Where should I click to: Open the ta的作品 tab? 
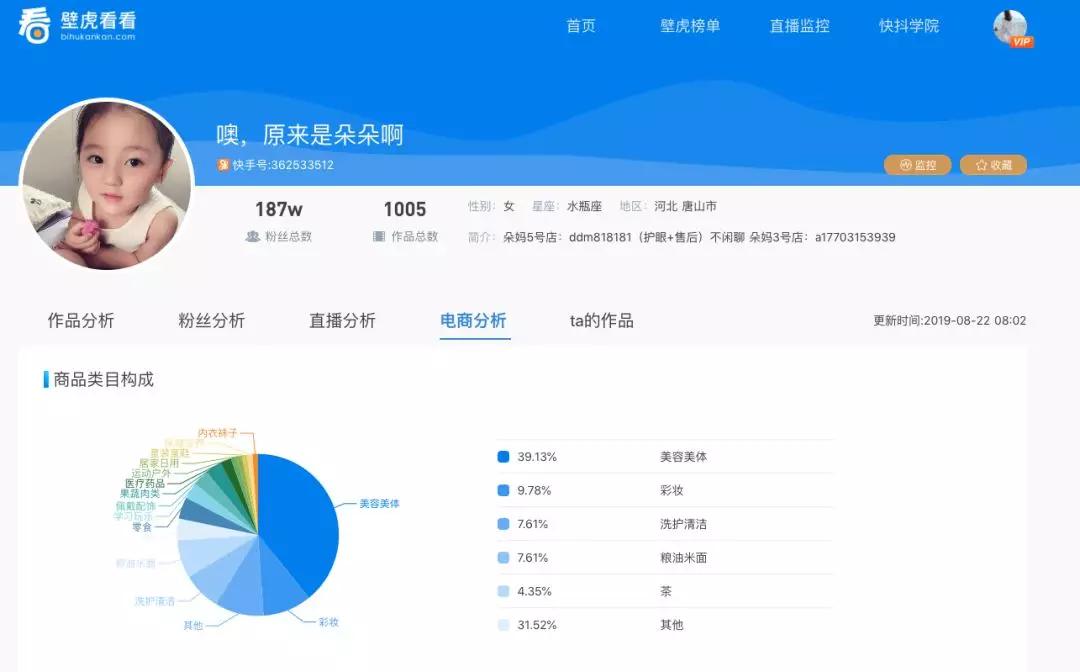[x=601, y=321]
